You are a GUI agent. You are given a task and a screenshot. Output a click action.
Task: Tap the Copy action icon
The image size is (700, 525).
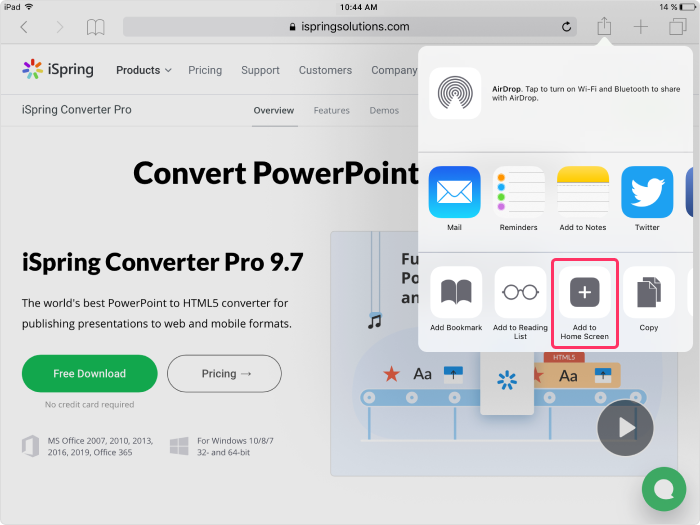coord(649,292)
